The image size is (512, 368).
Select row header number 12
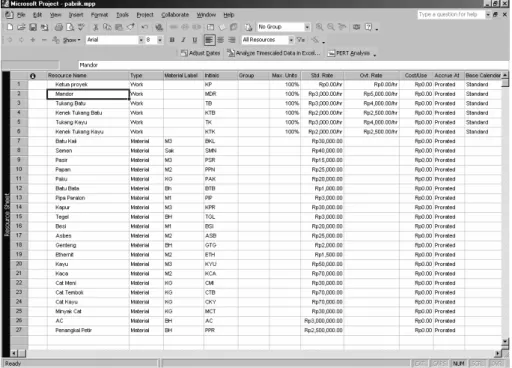point(19,188)
